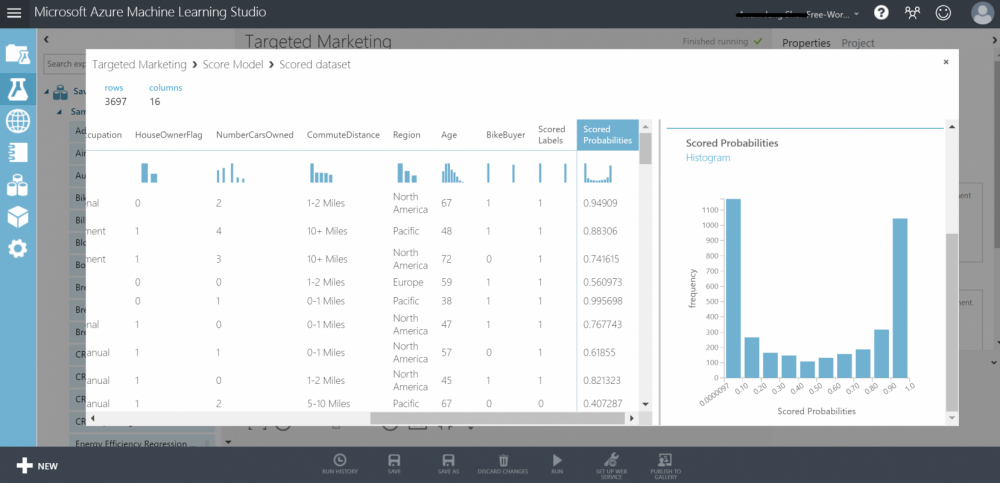This screenshot has width=1000, height=483.
Task: Click NumberCarsOwned mini histogram thumbnail
Action: [231, 173]
